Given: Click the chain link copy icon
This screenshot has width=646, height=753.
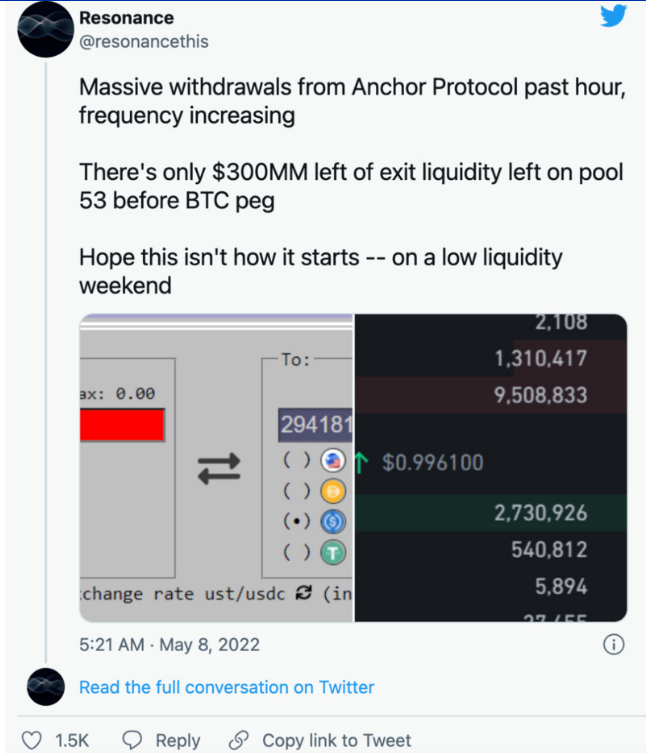Looking at the screenshot, I should [239, 740].
